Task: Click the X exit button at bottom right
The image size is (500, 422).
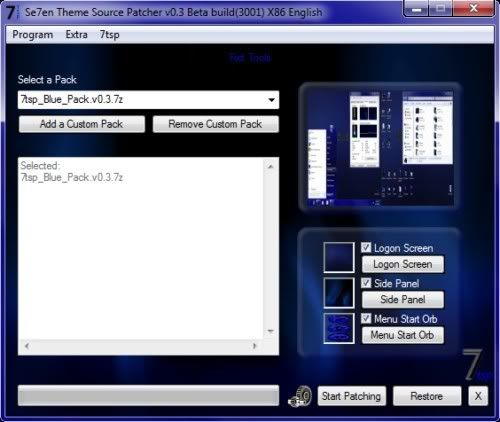Action: pos(478,396)
